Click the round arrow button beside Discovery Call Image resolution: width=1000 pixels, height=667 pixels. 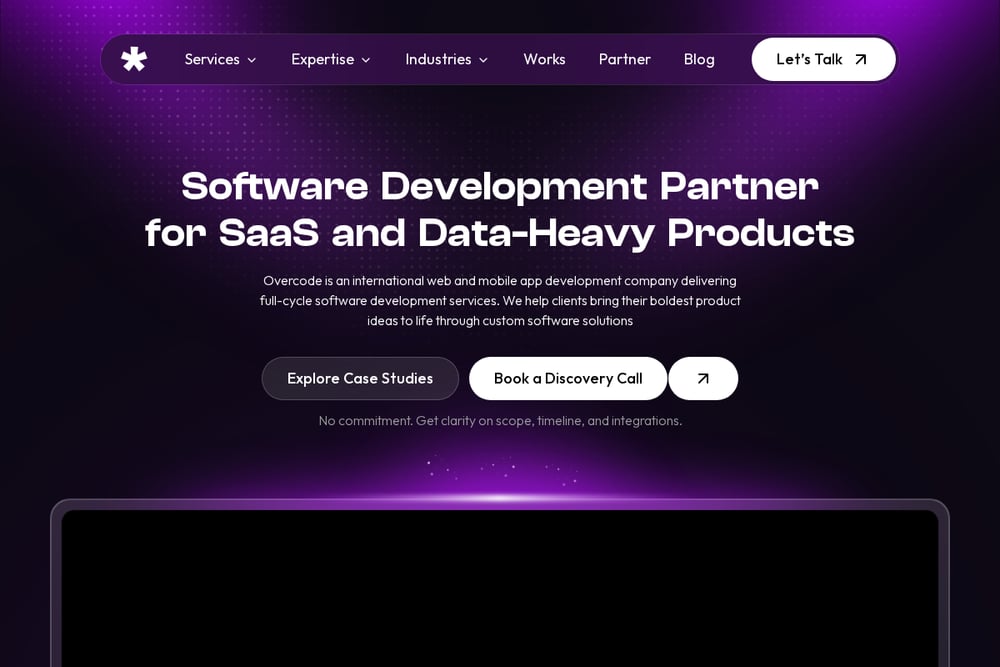(703, 378)
